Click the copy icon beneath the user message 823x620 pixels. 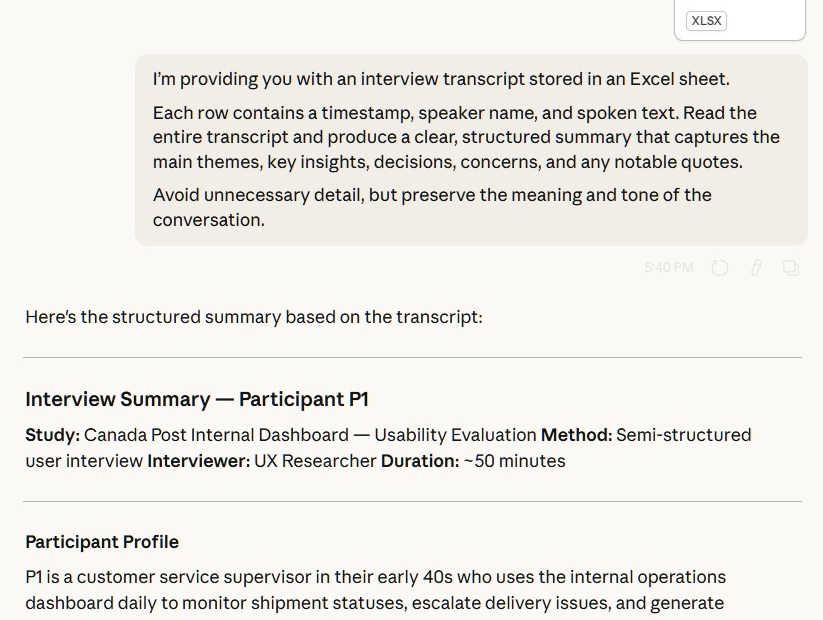coord(790,267)
